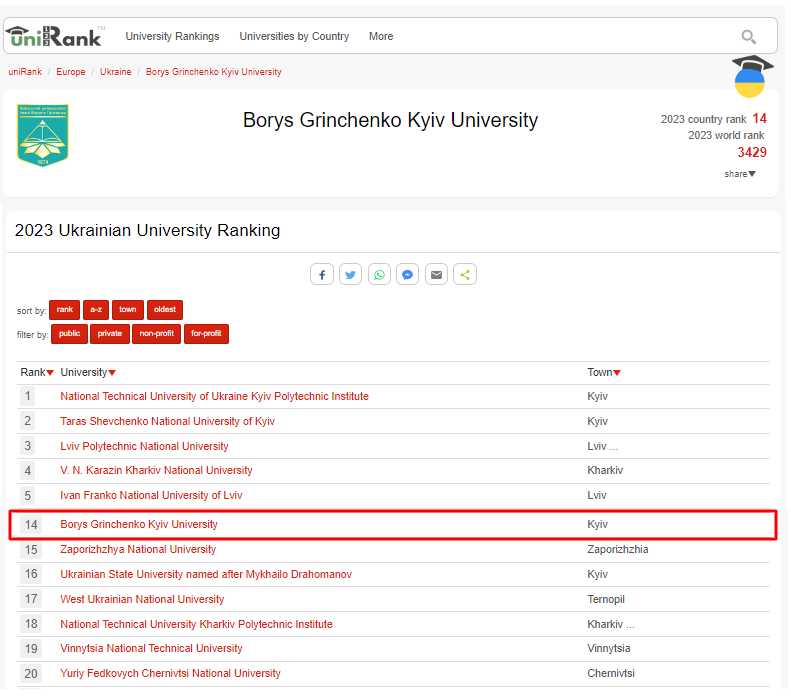
Task: Expand the share dropdown arrow
Action: pyautogui.click(x=740, y=174)
